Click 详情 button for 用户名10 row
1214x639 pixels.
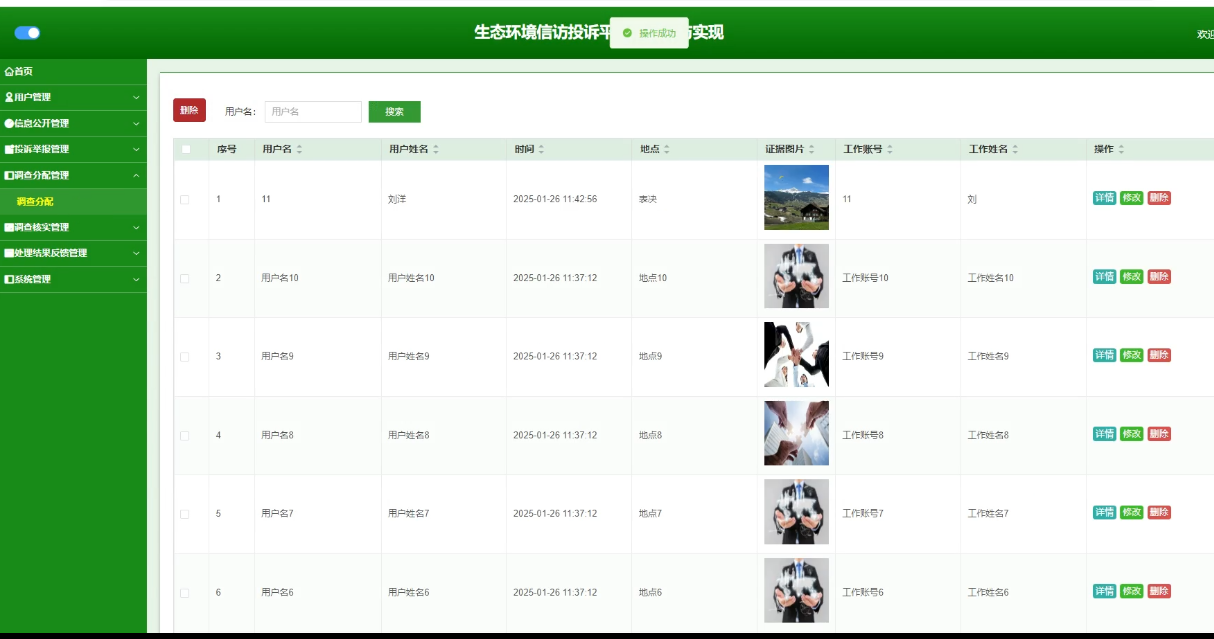click(x=1104, y=277)
